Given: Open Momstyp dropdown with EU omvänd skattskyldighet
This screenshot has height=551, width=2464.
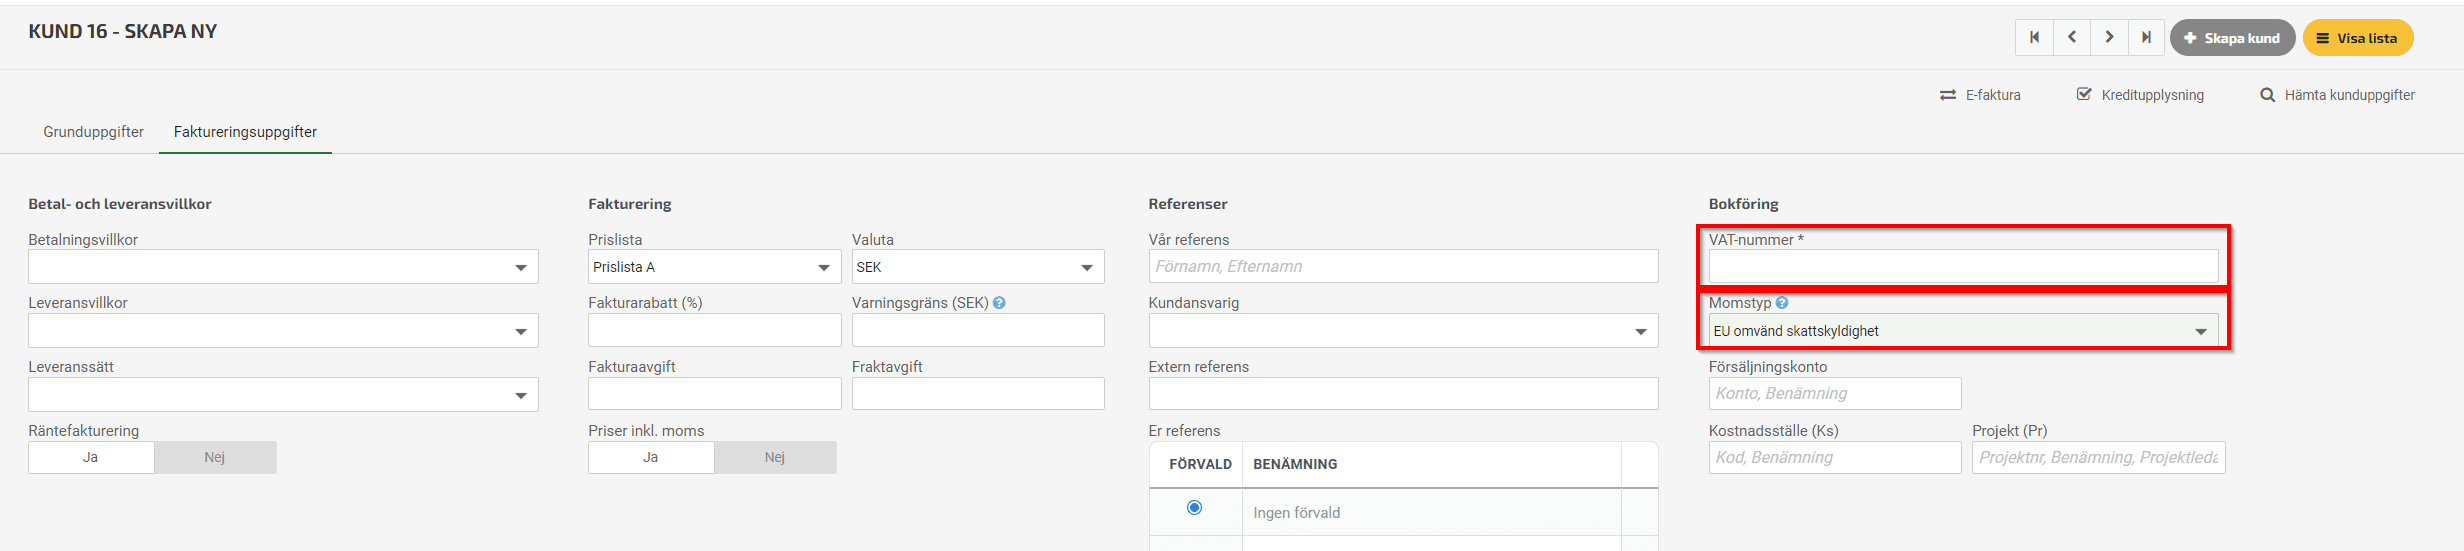Looking at the screenshot, I should pyautogui.click(x=1963, y=331).
